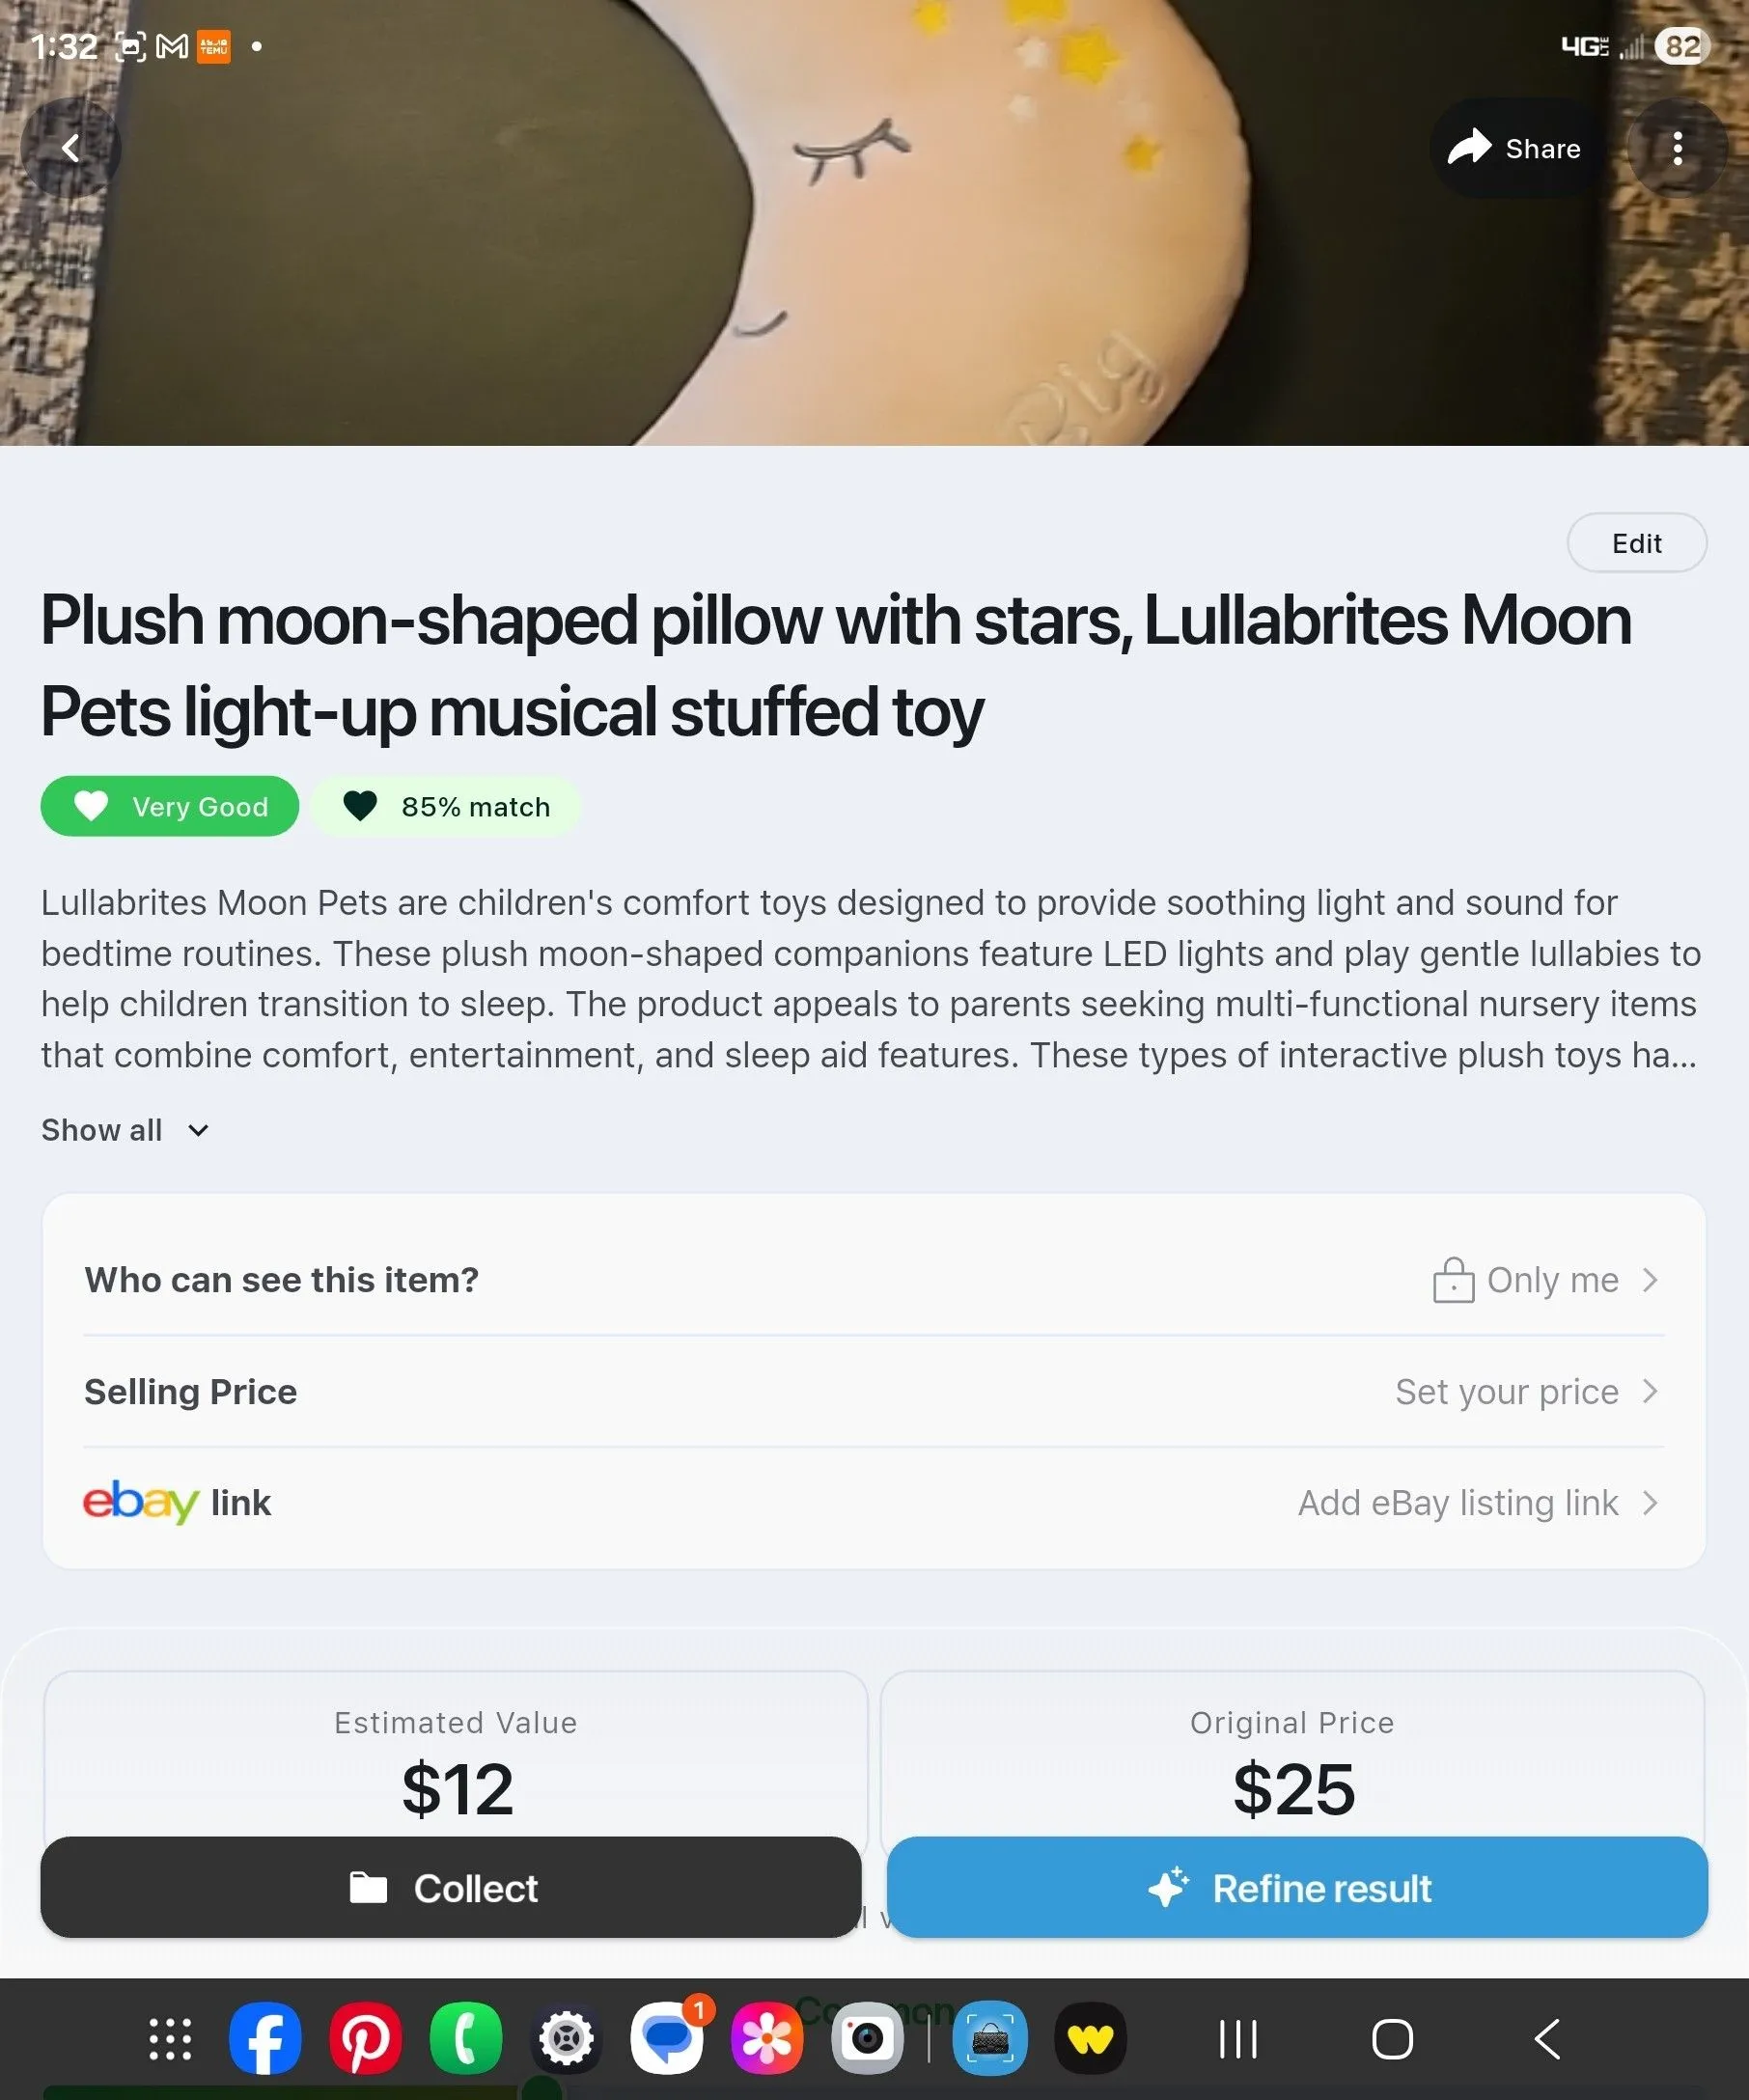Image resolution: width=1749 pixels, height=2100 pixels.
Task: Tap the back arrow at top left
Action: (70, 148)
